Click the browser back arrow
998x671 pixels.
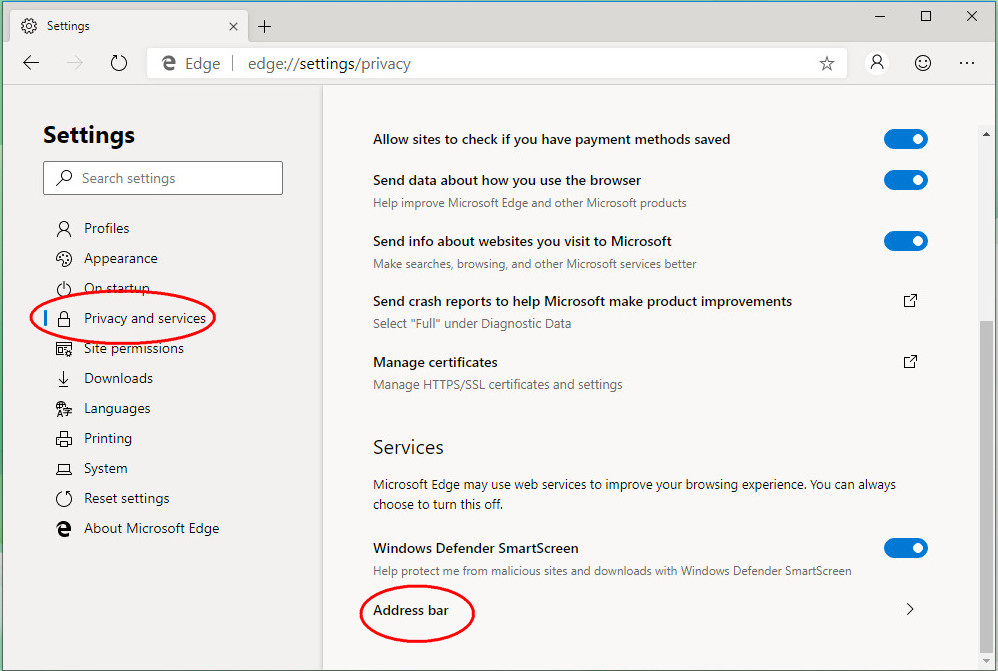pyautogui.click(x=31, y=63)
